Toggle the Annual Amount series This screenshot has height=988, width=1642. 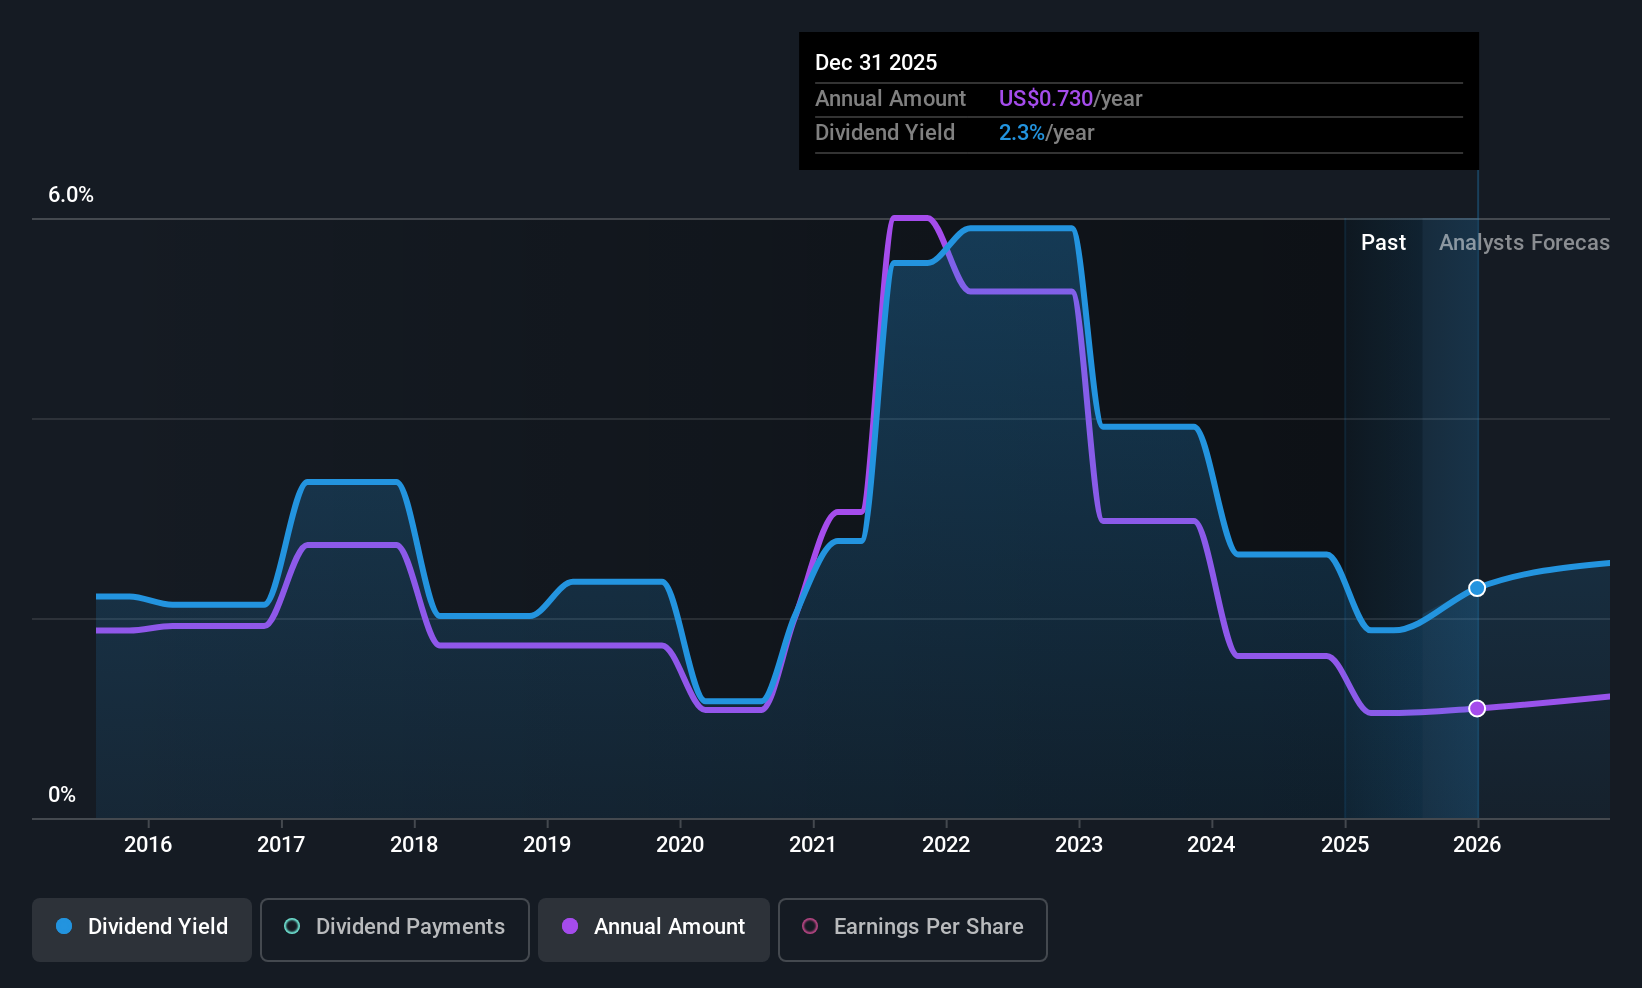pyautogui.click(x=654, y=930)
